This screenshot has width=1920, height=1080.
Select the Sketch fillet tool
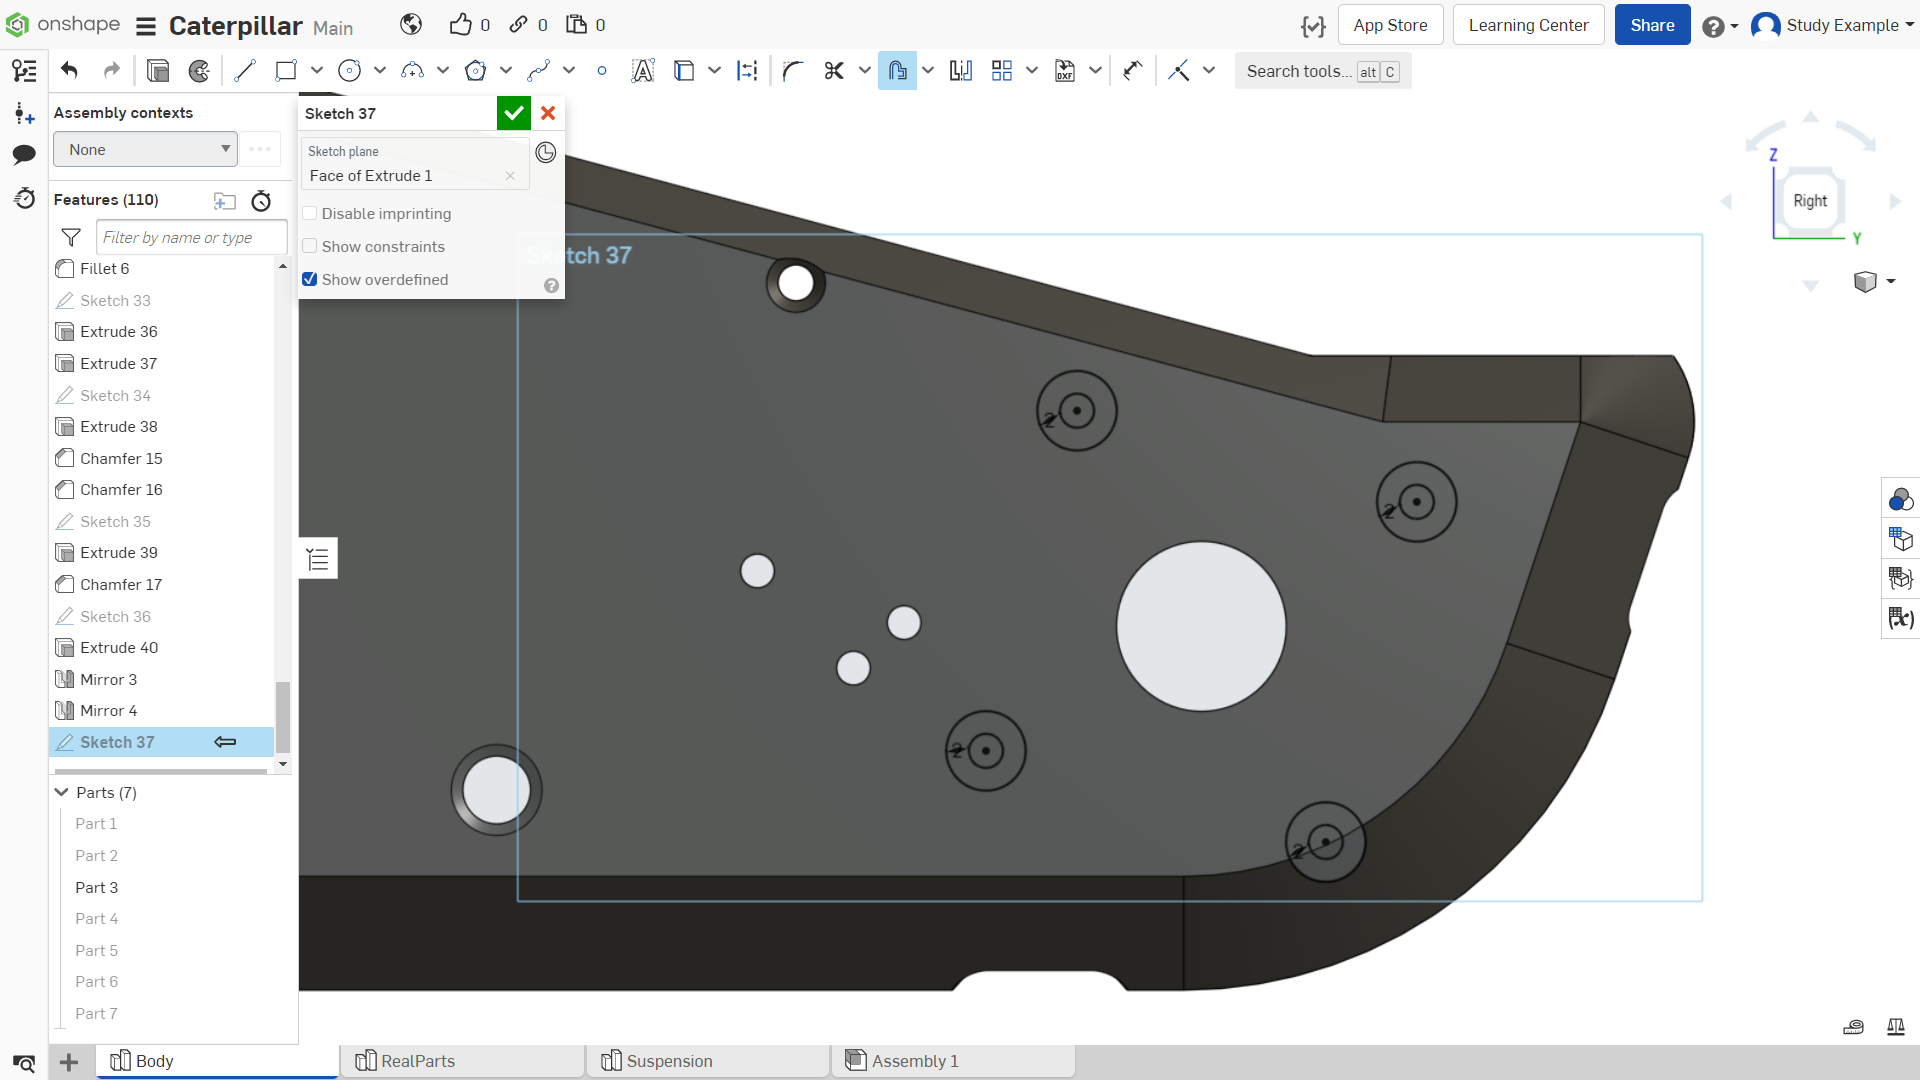coord(793,71)
